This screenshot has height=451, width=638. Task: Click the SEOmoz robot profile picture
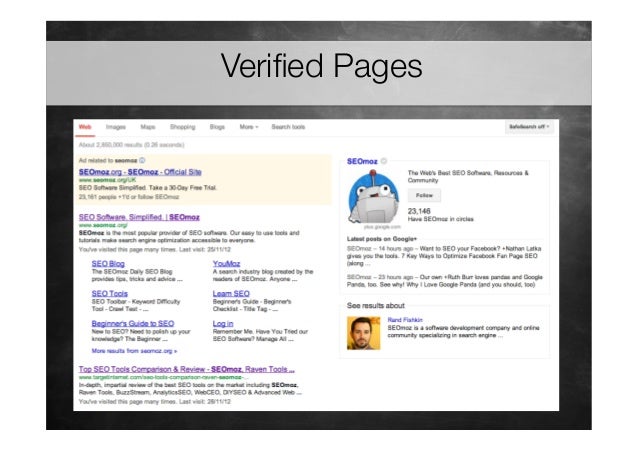(374, 197)
